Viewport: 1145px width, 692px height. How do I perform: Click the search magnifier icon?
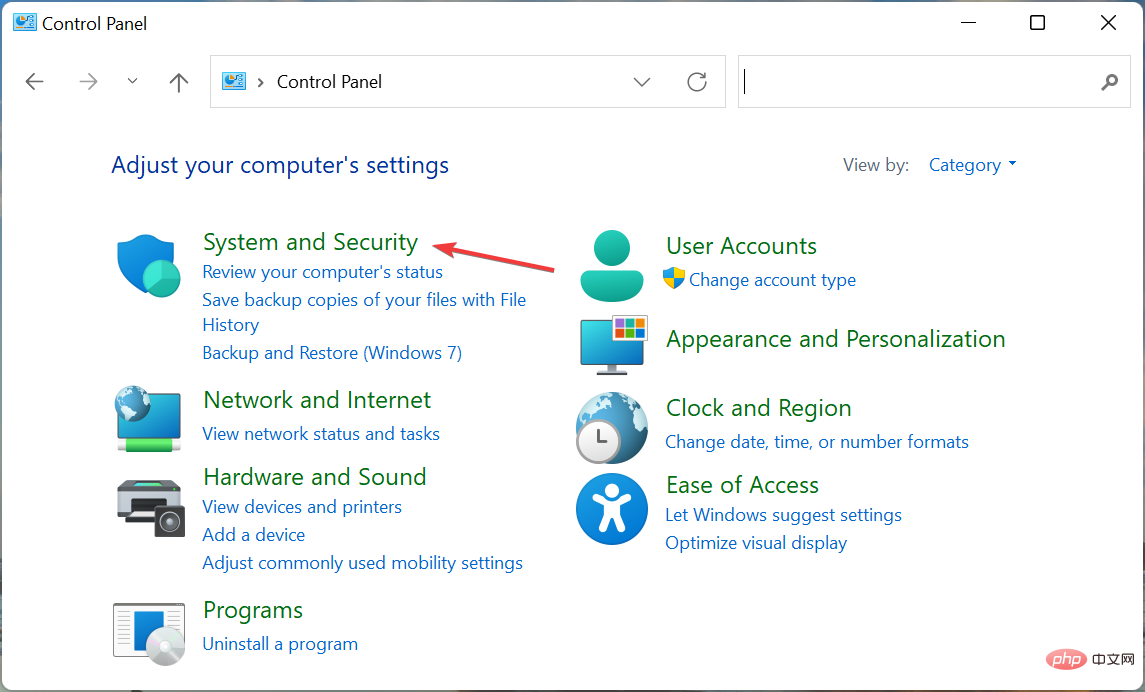click(1109, 82)
